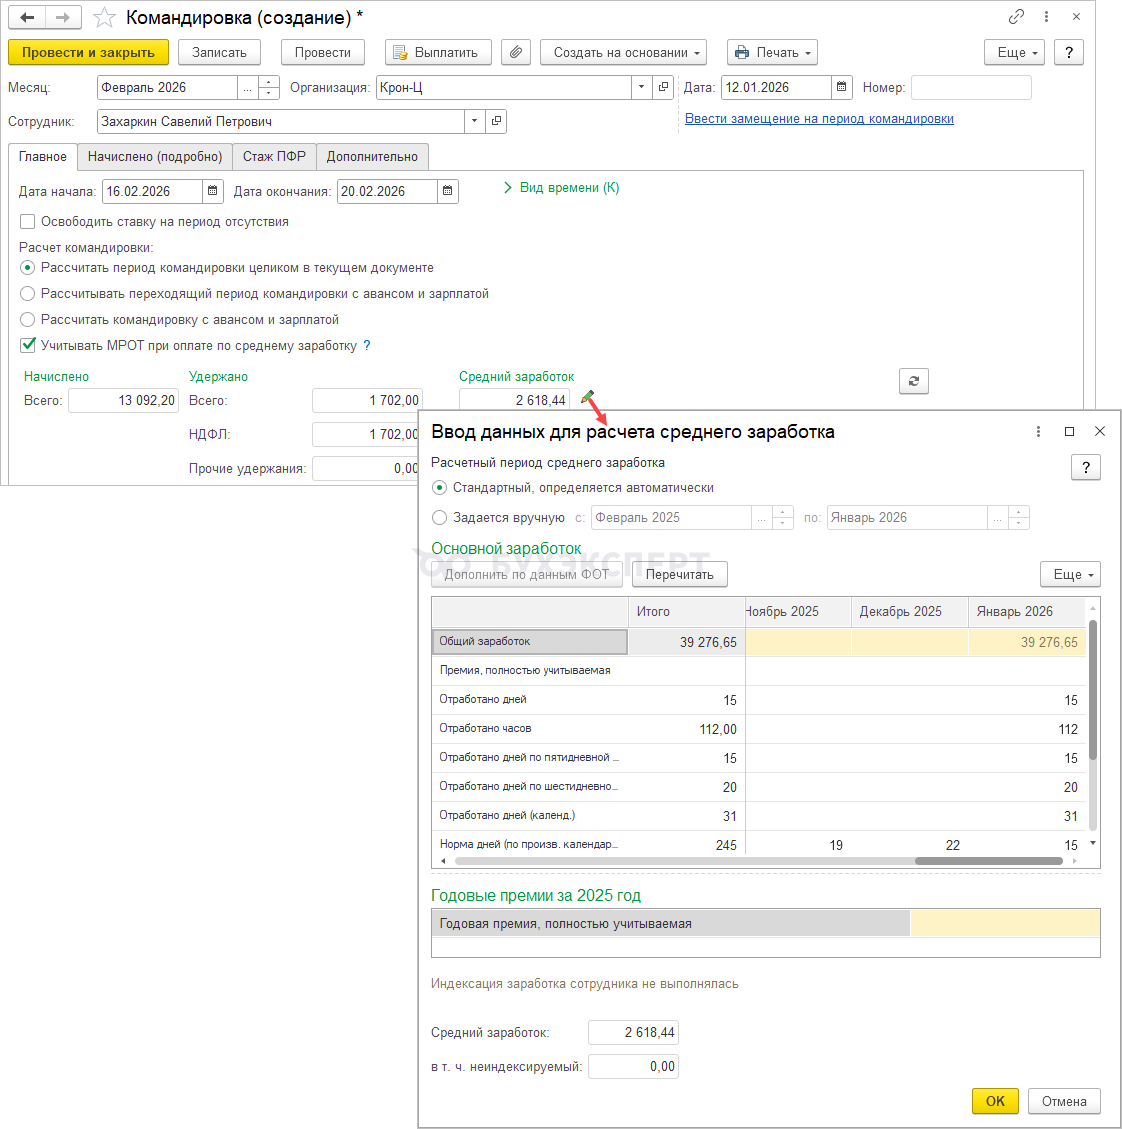Click the paperclip attachments icon
Viewport: 1122px width, 1129px height.
click(515, 52)
